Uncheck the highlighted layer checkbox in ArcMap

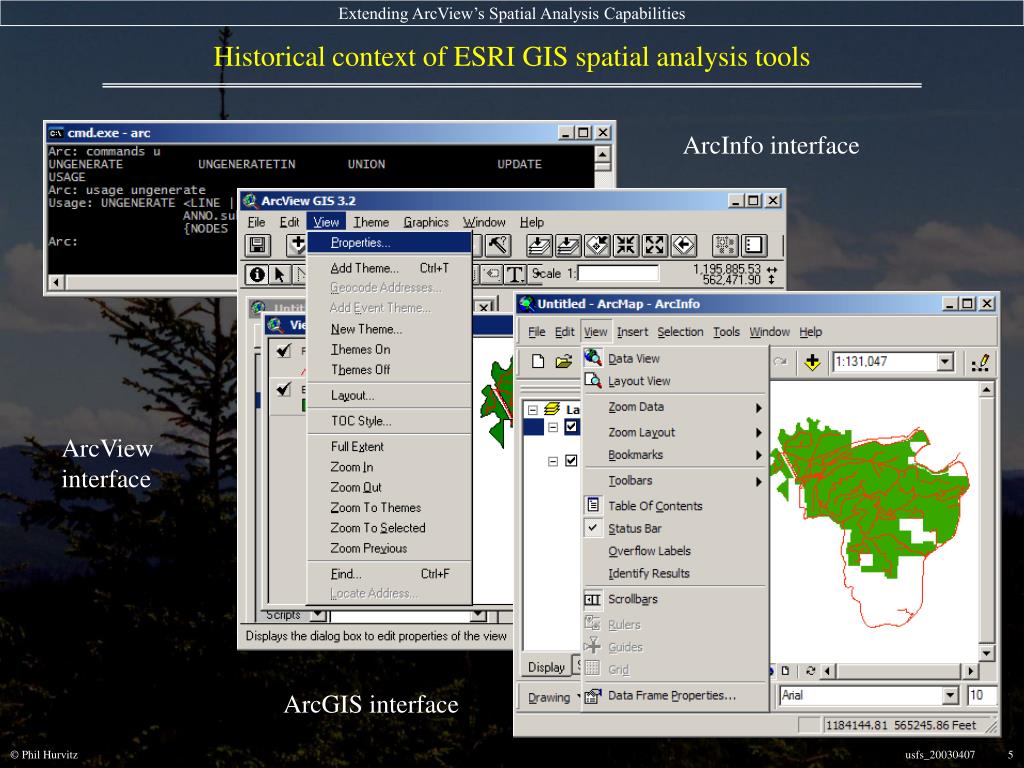[x=571, y=427]
